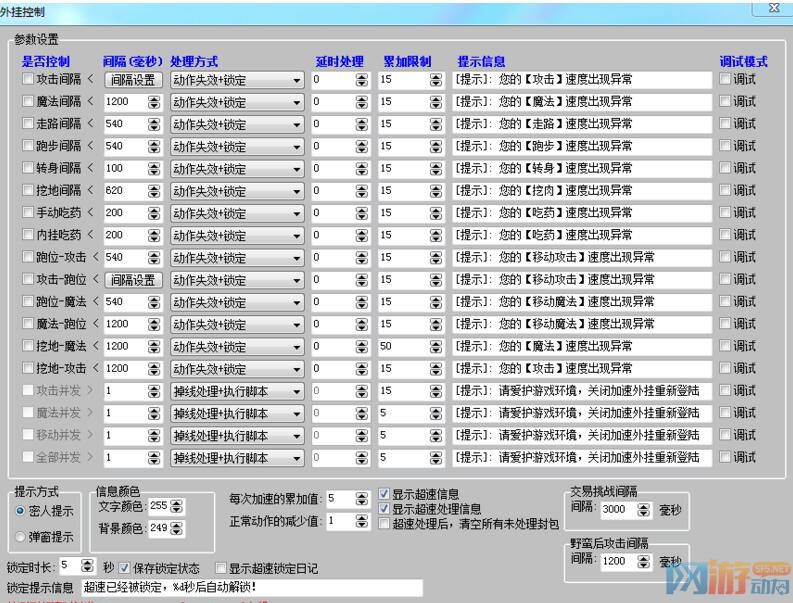Enable 调试 checkbox for the 魔法间隔 row
Image resolution: width=793 pixels, height=603 pixels.
[725, 102]
